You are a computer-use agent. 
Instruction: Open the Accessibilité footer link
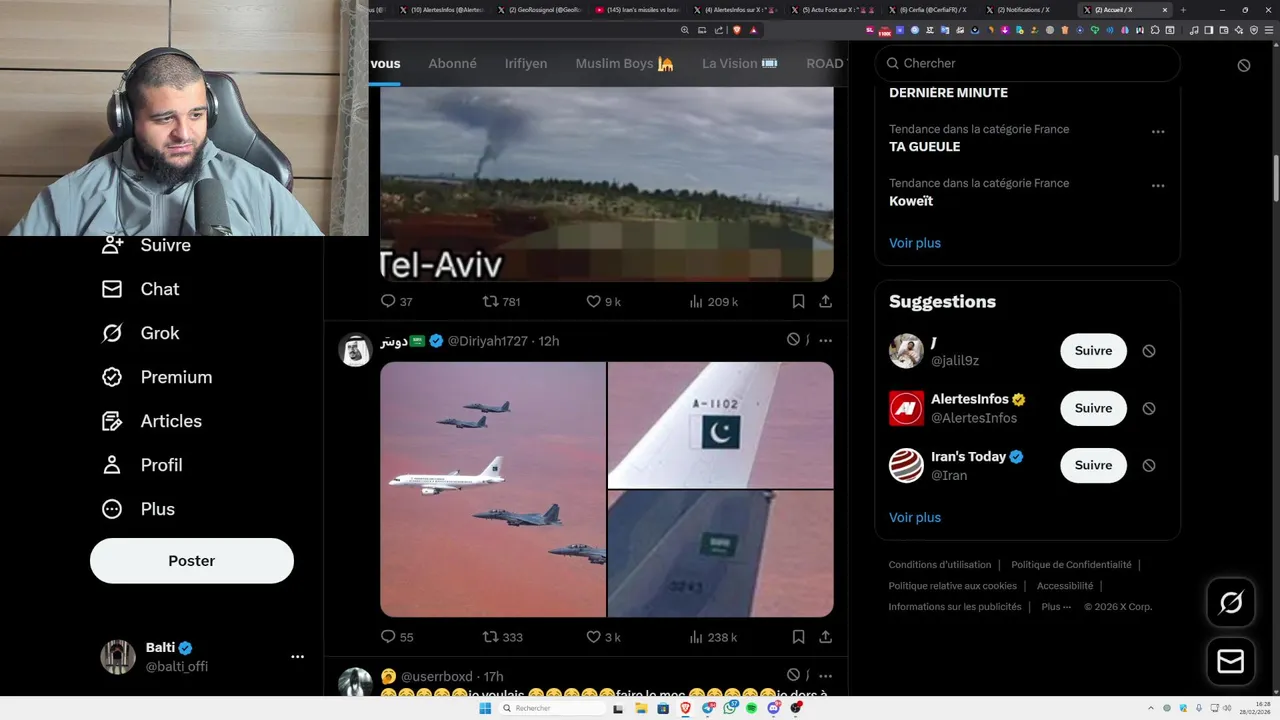1065,586
